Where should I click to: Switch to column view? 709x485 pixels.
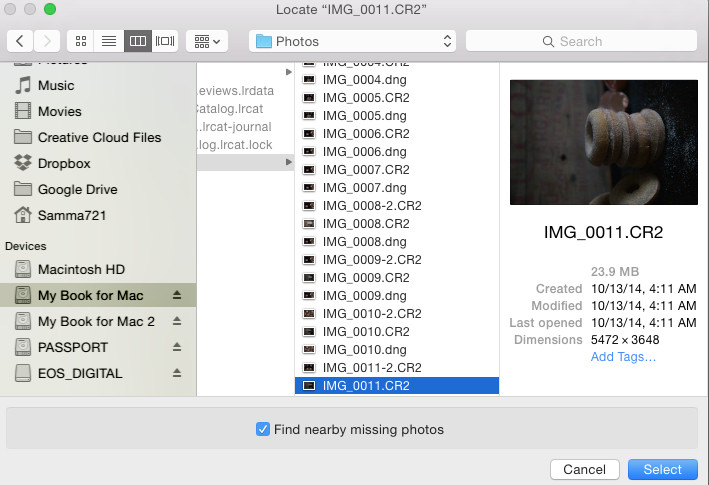pyautogui.click(x=137, y=42)
